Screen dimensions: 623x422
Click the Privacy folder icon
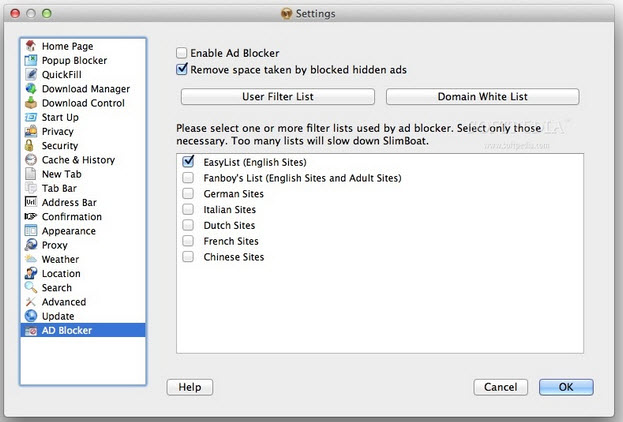[x=32, y=131]
